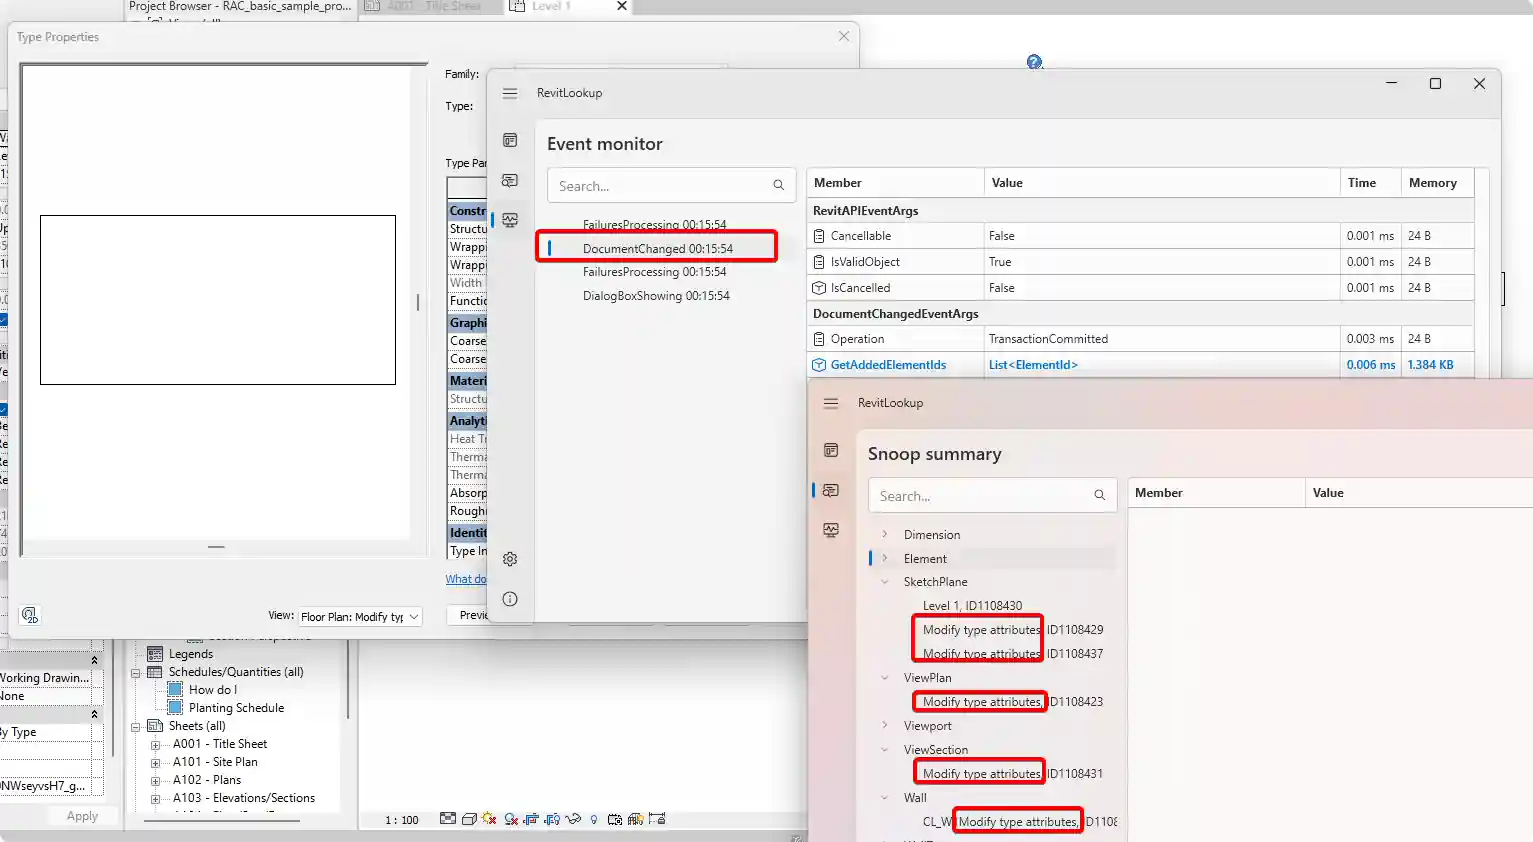Click the Temporary Hide/Isolate glasses icon
Screen dimensions: 1533x842
573,819
